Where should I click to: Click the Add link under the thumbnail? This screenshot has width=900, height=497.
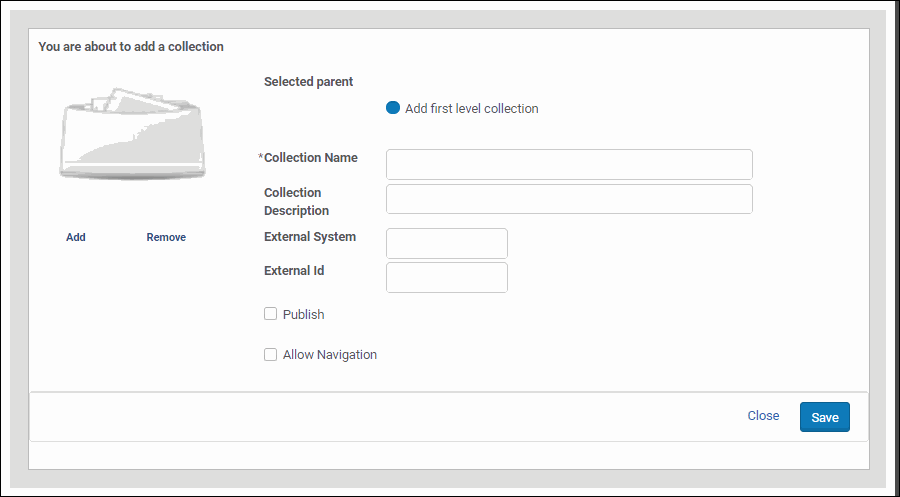(x=76, y=238)
